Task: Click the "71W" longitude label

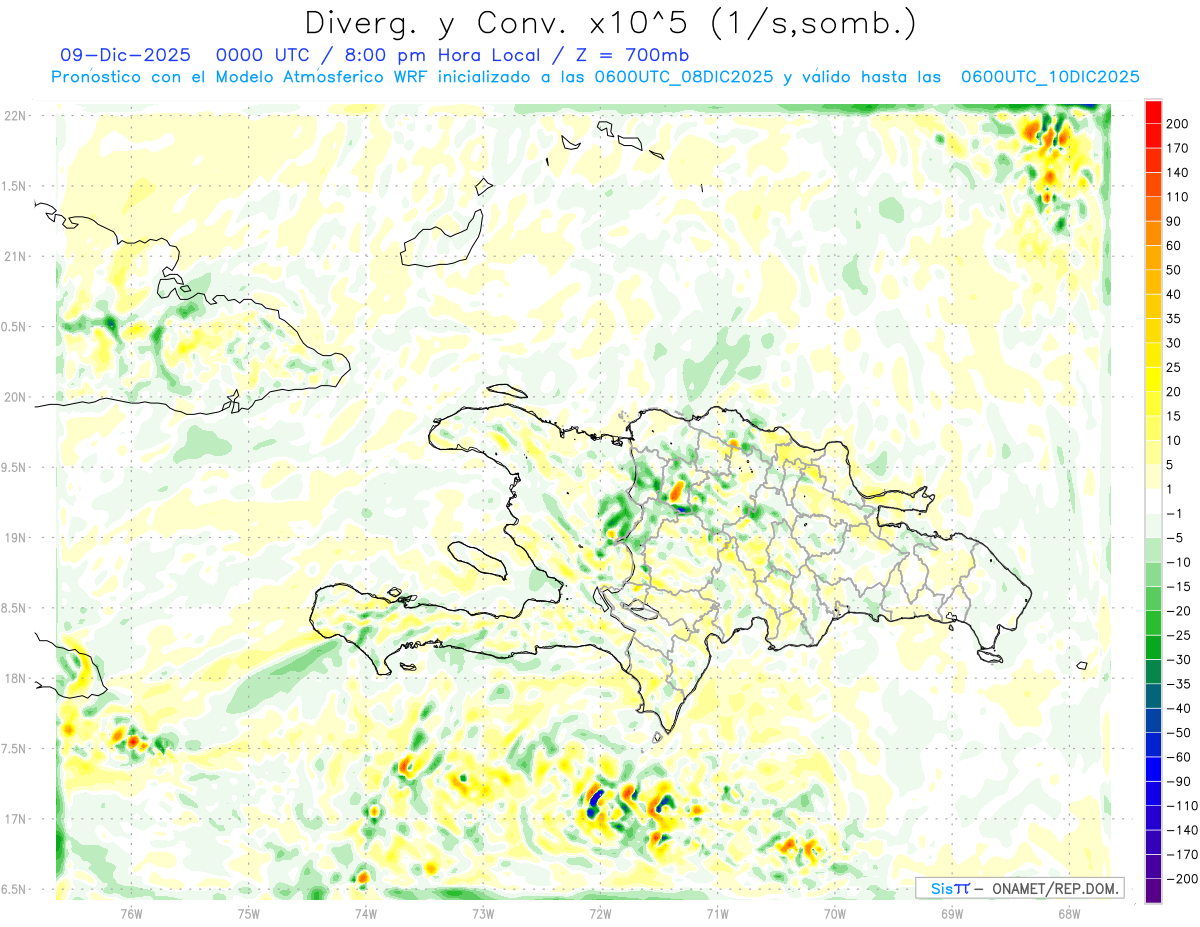Action: pyautogui.click(x=717, y=913)
